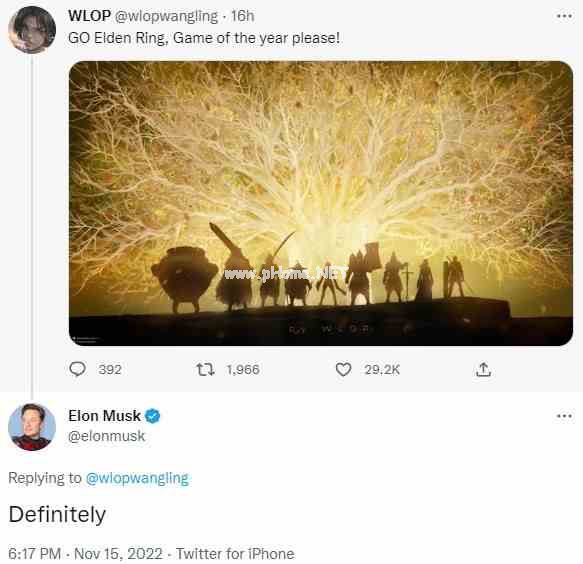Click the reply speech bubble icon

(x=77, y=369)
